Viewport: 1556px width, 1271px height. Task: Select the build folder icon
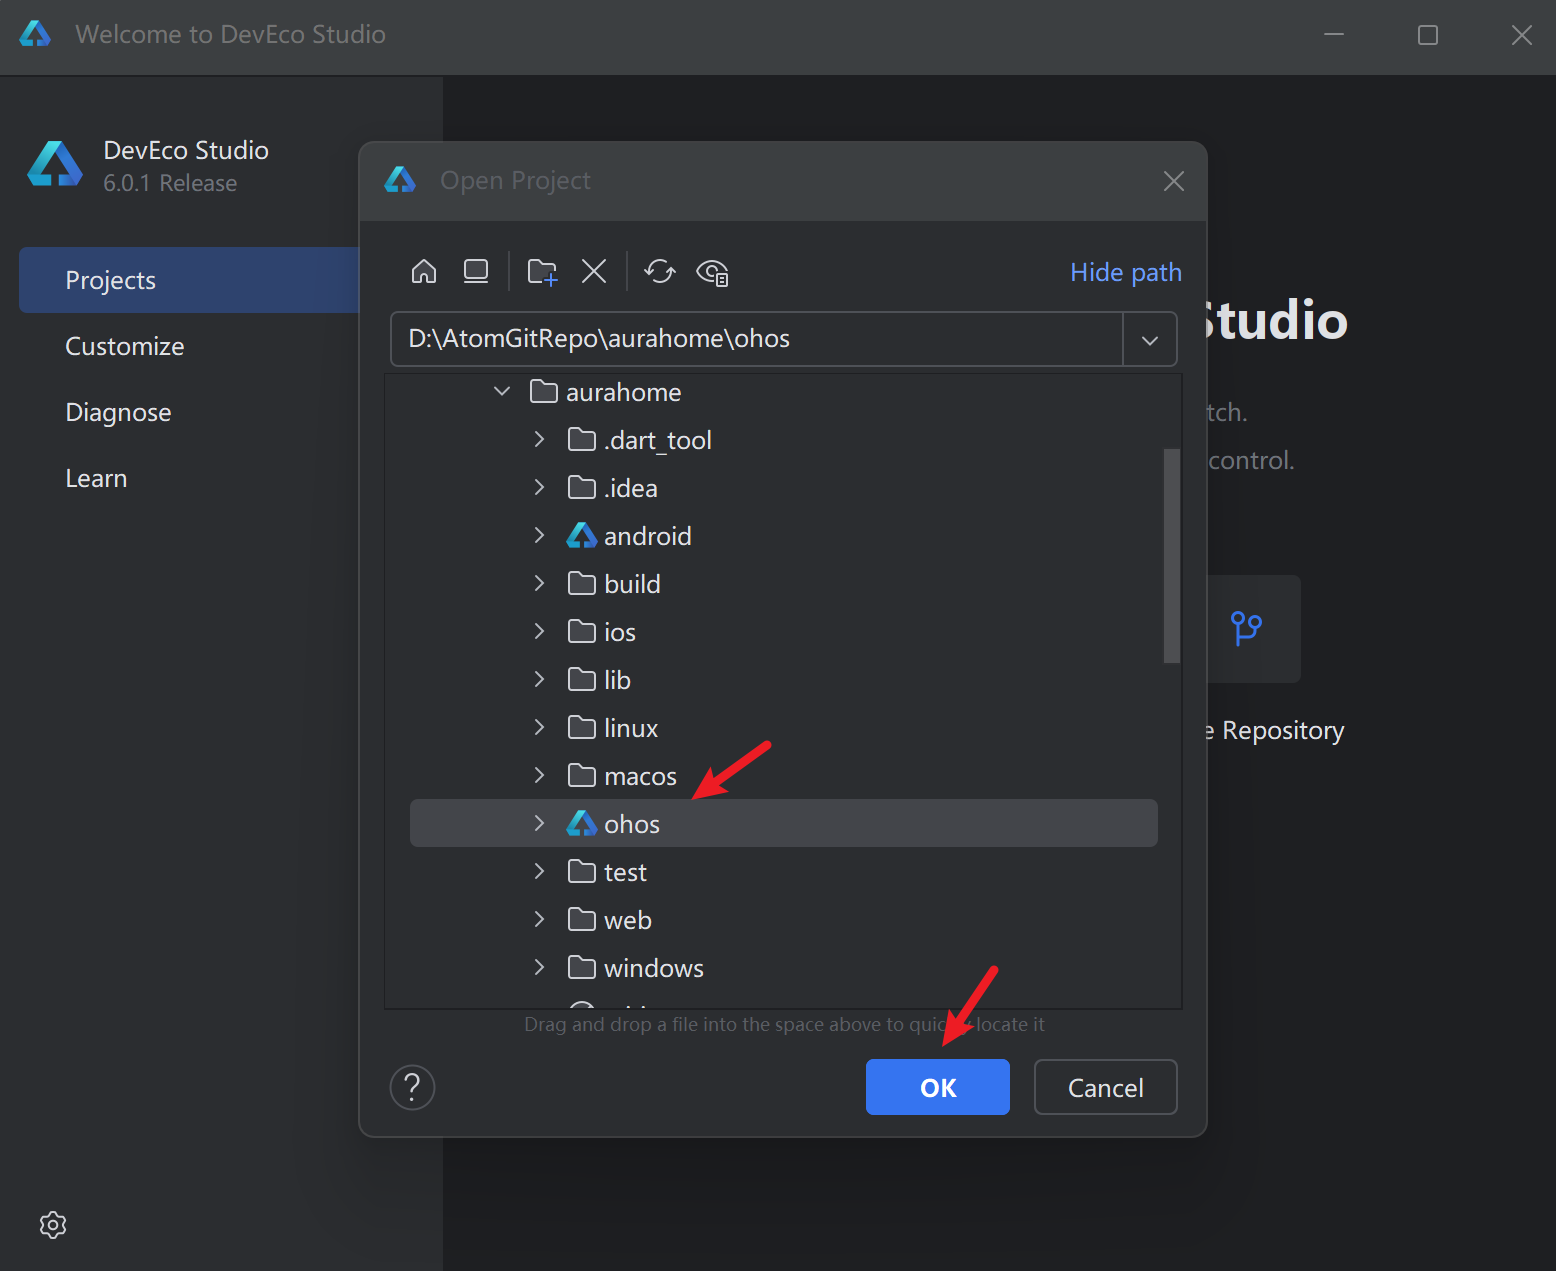point(582,583)
